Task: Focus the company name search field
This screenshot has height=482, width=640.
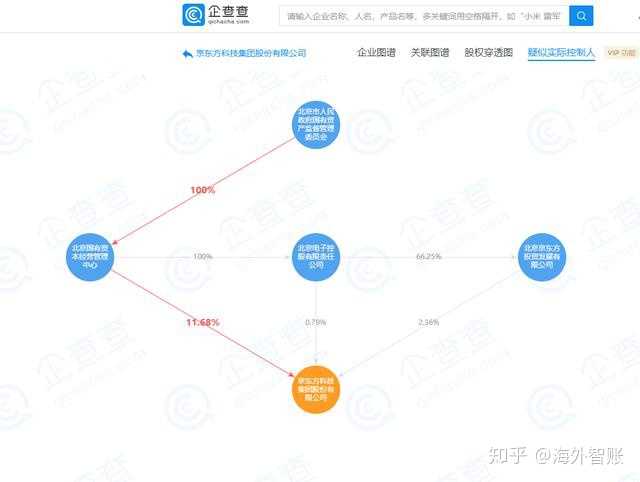Action: coord(424,16)
